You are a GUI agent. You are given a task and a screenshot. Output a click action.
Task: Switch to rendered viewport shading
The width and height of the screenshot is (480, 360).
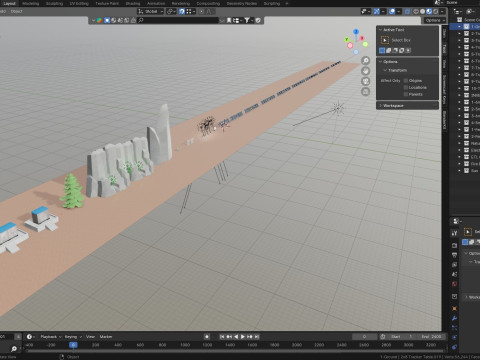click(436, 11)
